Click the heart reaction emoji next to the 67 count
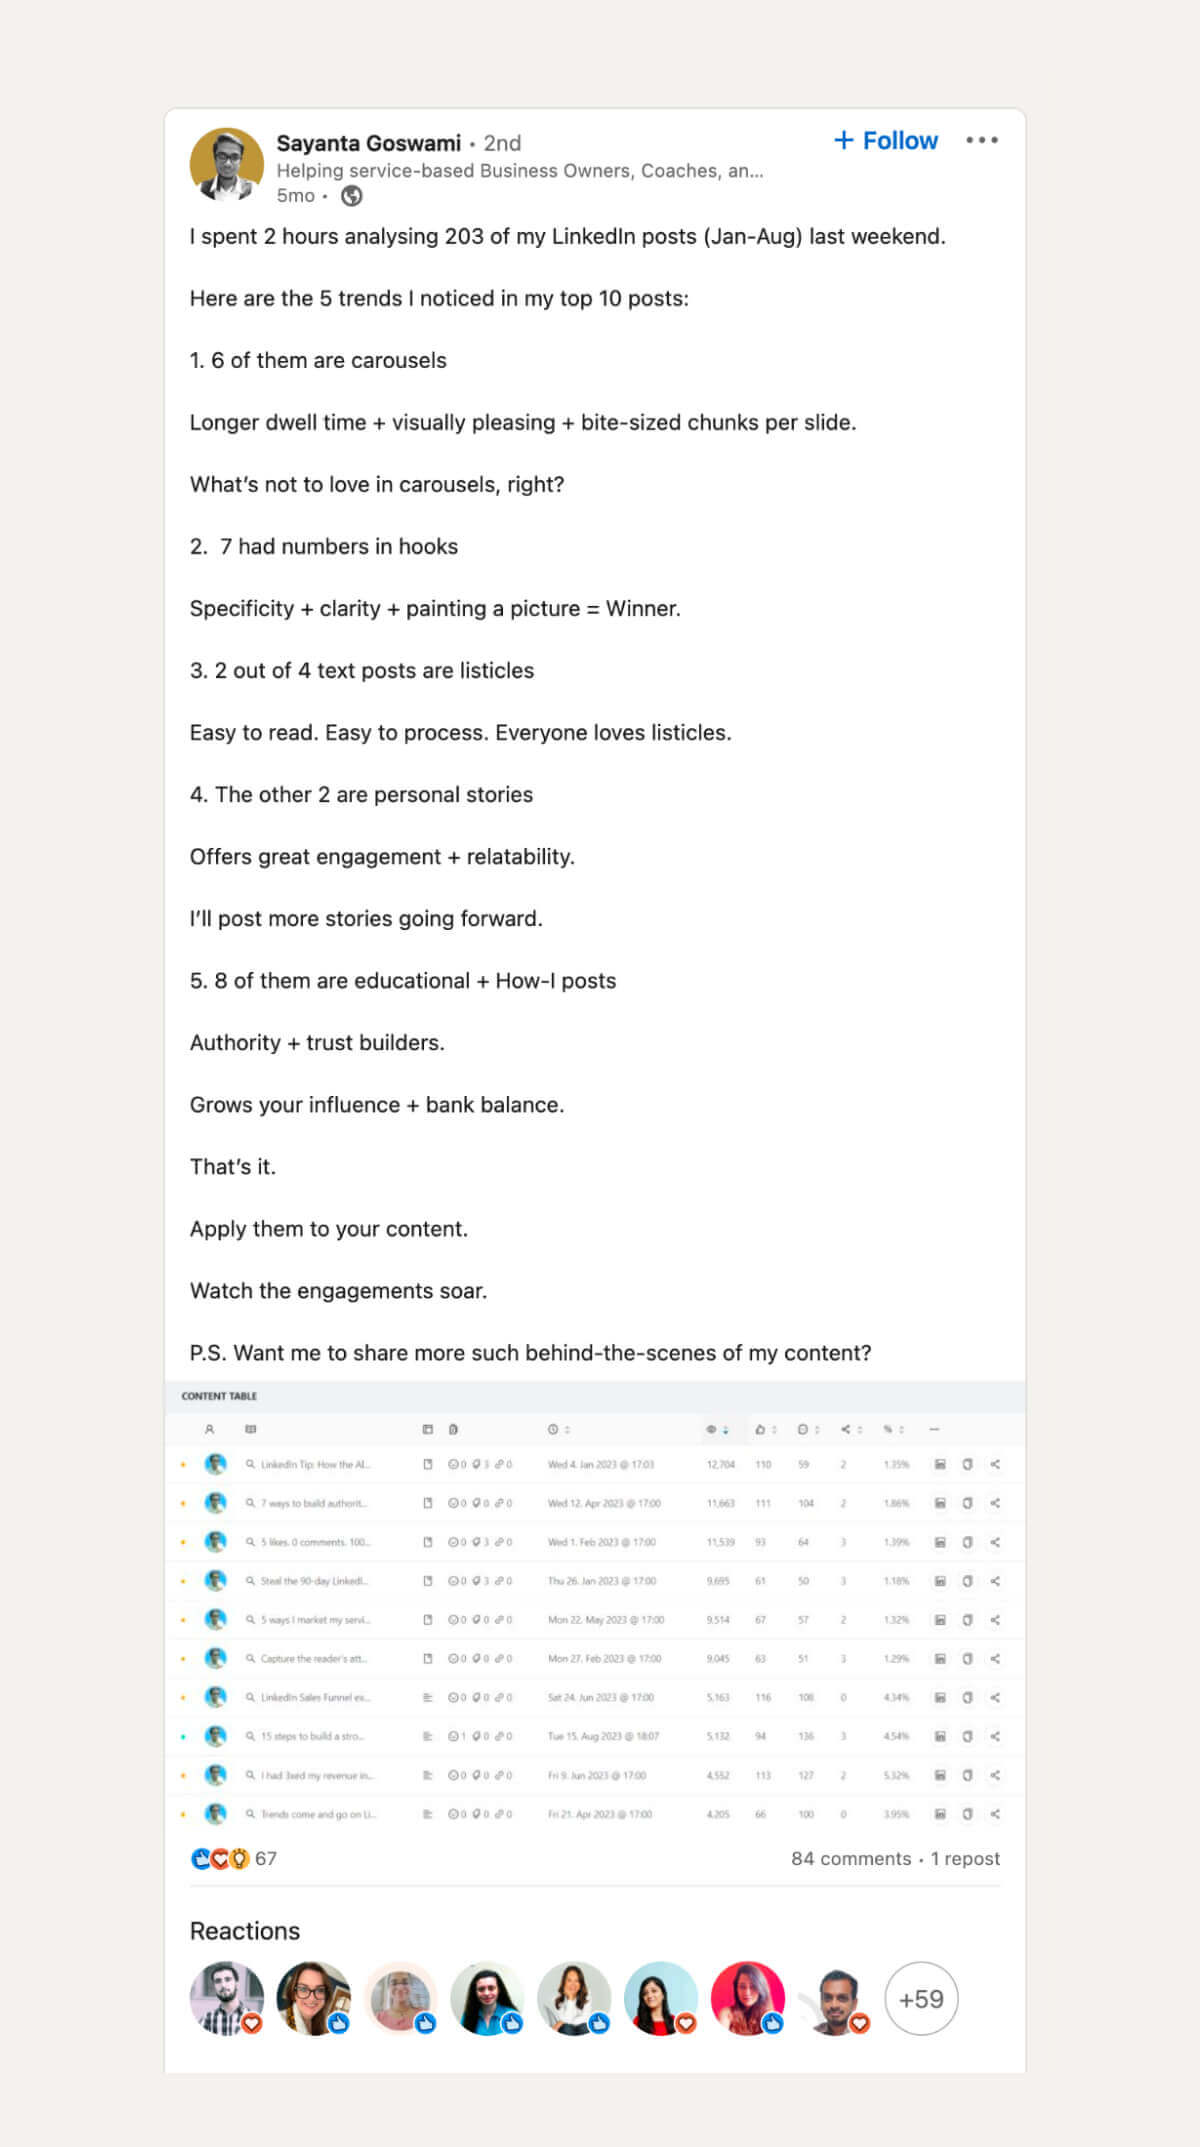The height and width of the screenshot is (2147, 1200). pyautogui.click(x=221, y=1859)
